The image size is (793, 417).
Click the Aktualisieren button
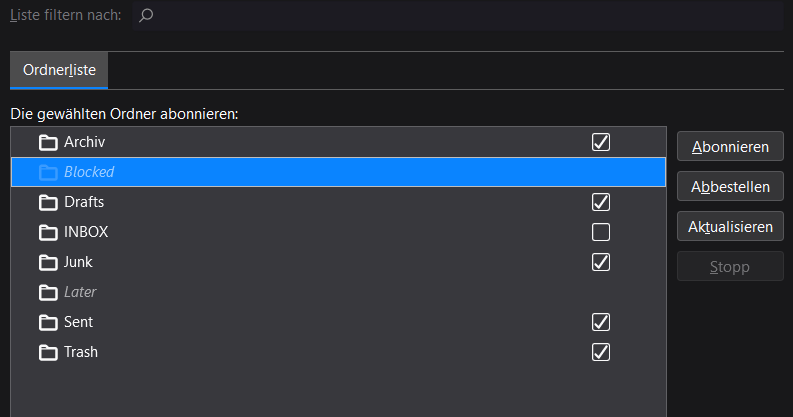[x=730, y=226]
